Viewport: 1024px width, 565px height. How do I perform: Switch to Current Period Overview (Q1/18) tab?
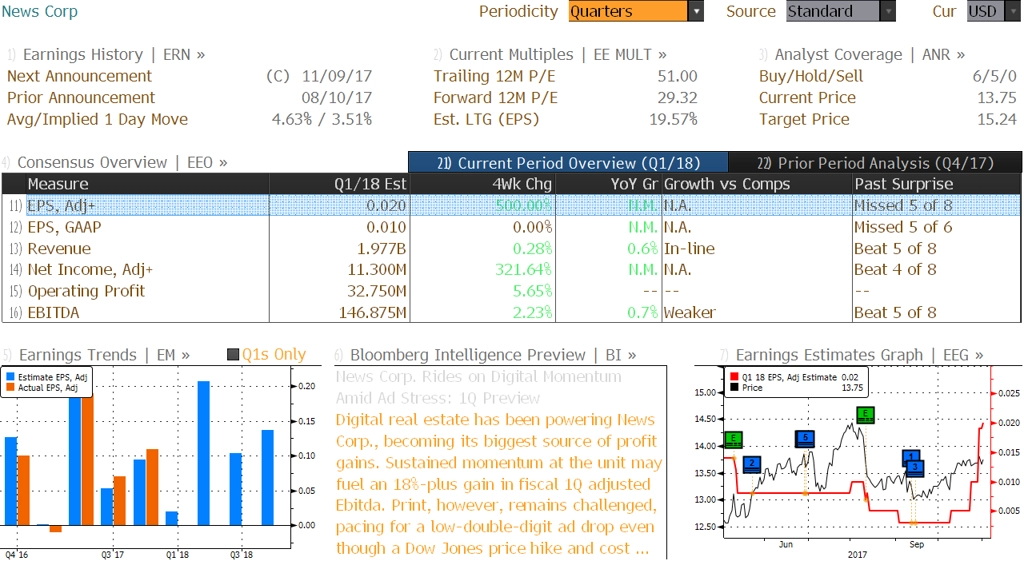pyautogui.click(x=568, y=163)
